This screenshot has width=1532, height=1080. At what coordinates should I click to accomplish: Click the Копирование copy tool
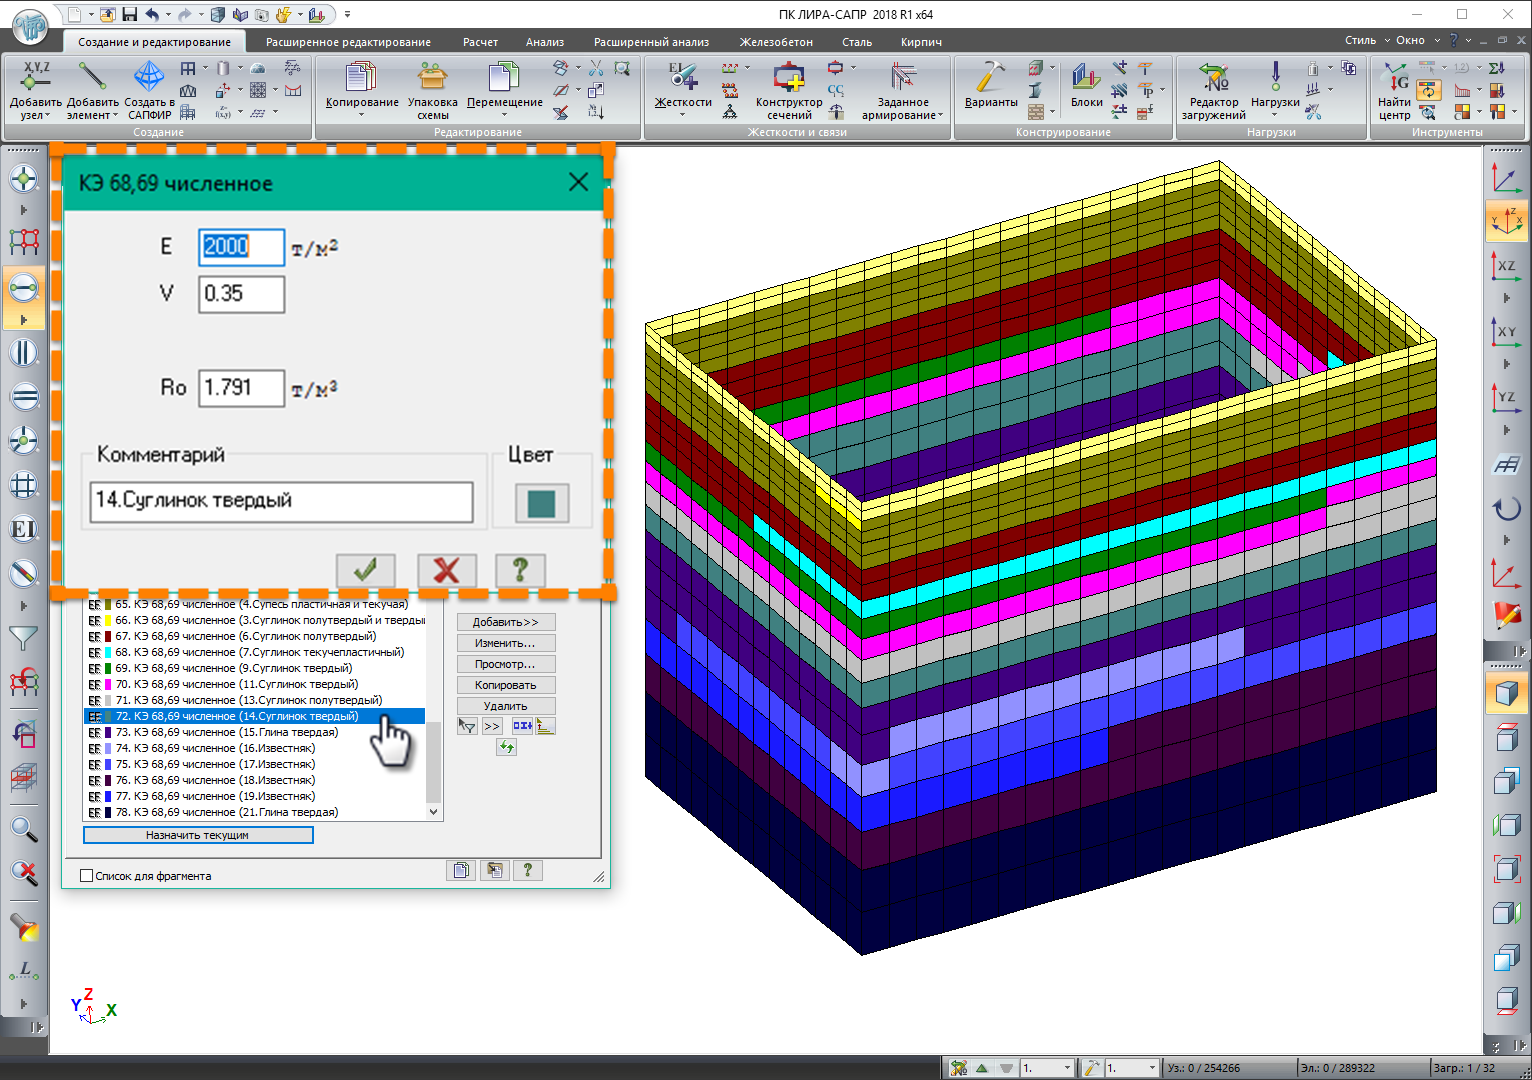[361, 78]
